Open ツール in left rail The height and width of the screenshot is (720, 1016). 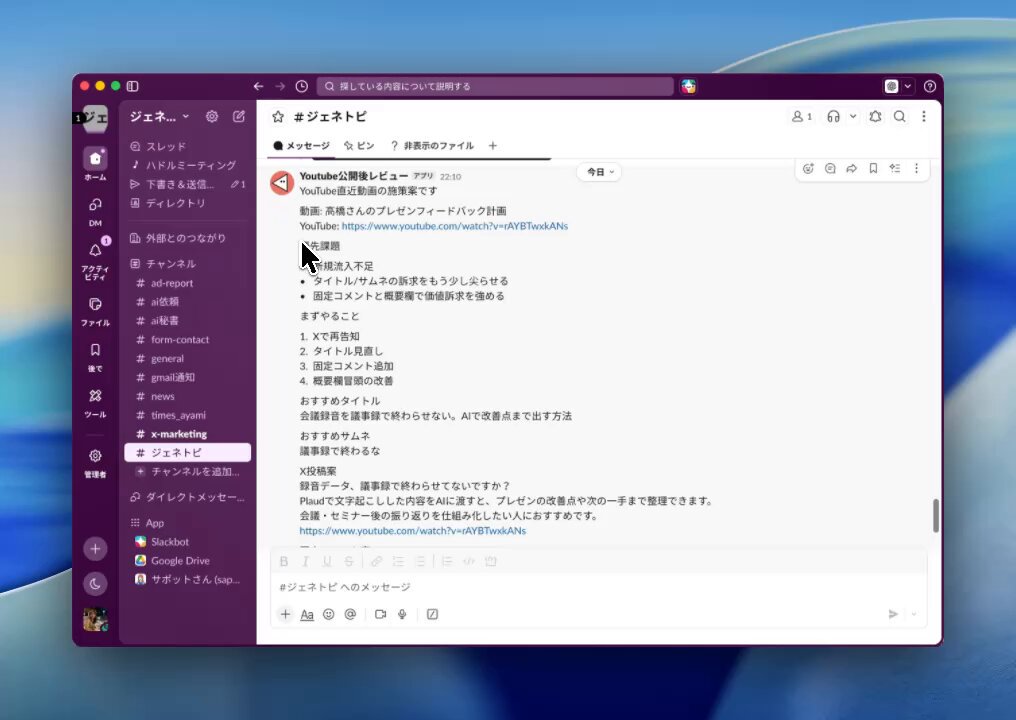95,403
